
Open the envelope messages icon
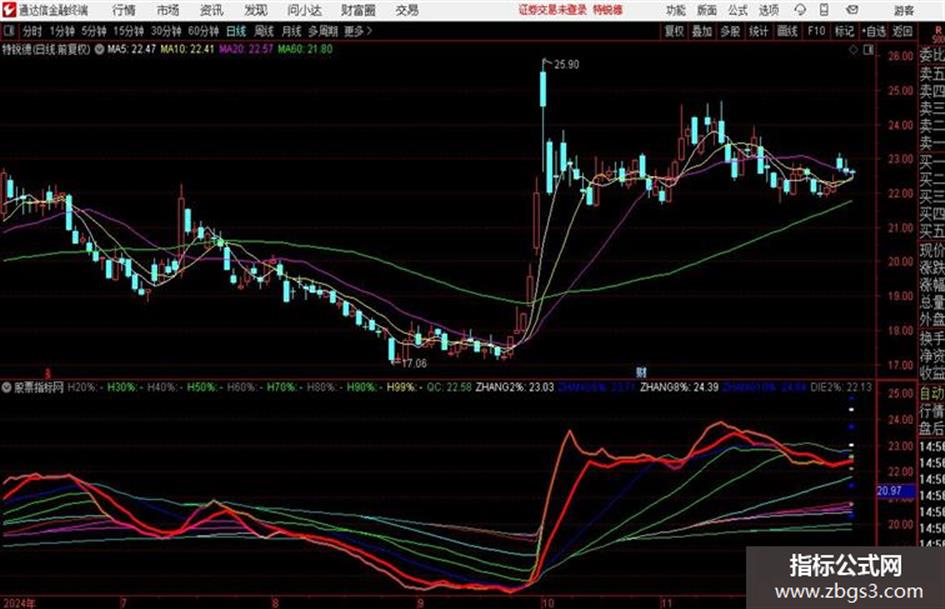(852, 10)
